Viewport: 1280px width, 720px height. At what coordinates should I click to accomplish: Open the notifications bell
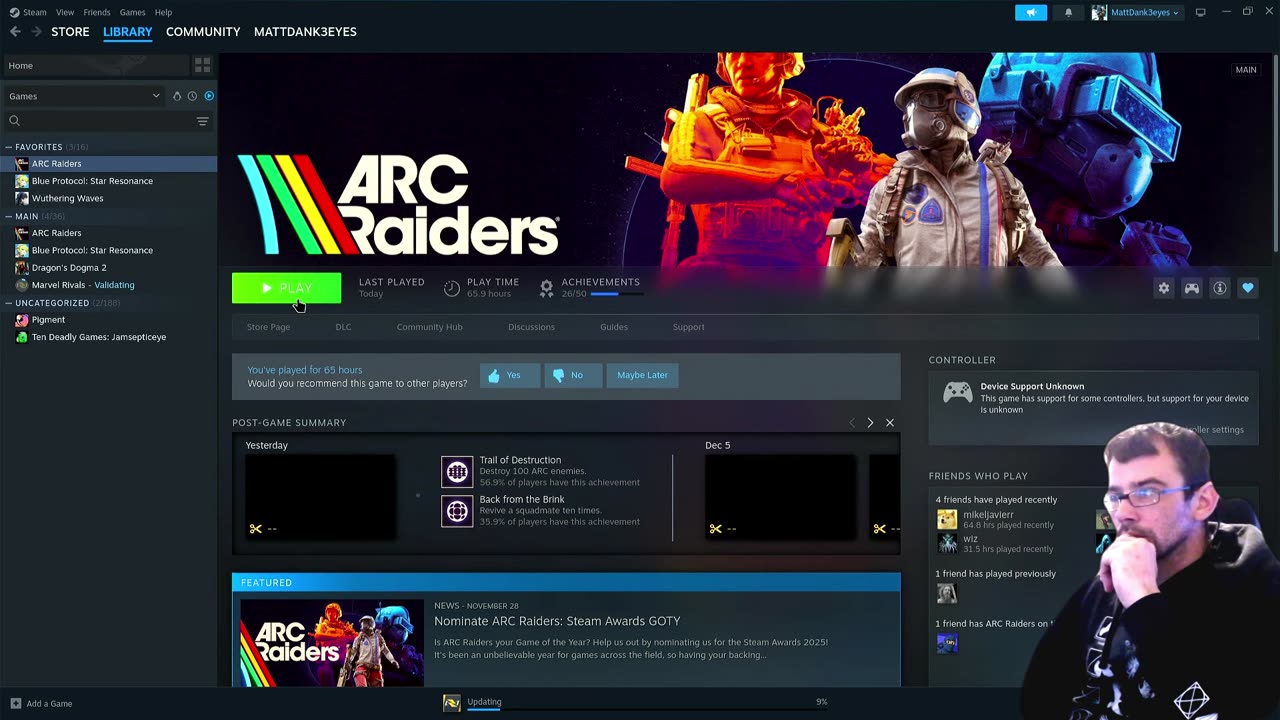click(1068, 12)
